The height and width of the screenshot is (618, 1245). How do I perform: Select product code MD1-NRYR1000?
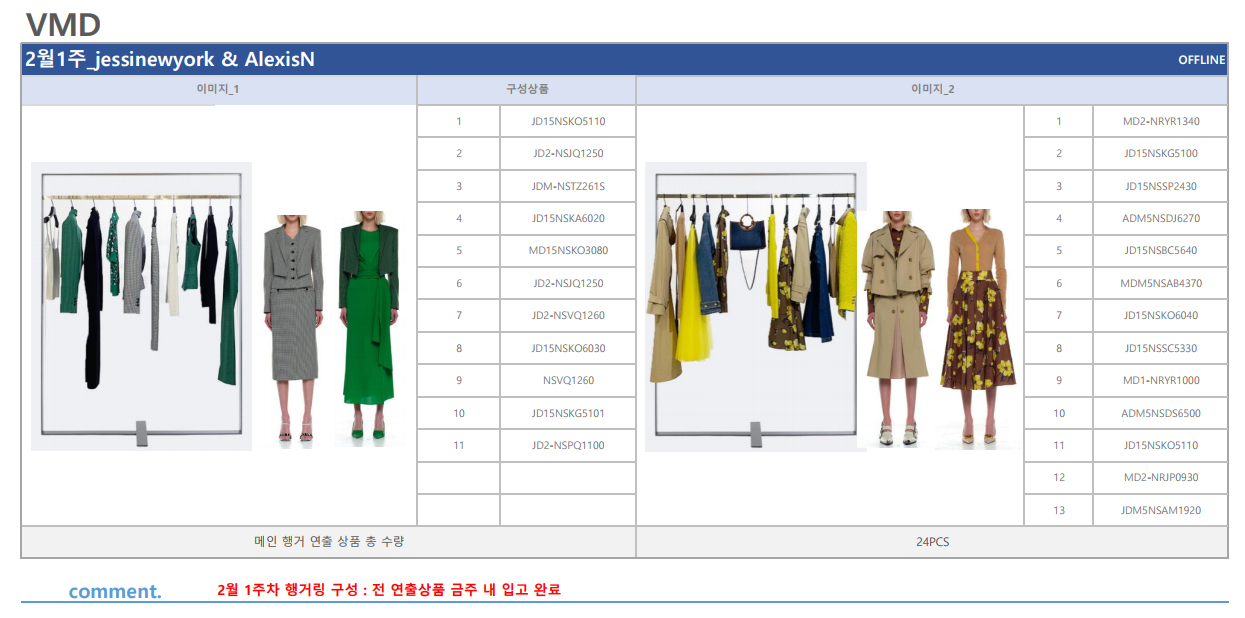pyautogui.click(x=1161, y=380)
